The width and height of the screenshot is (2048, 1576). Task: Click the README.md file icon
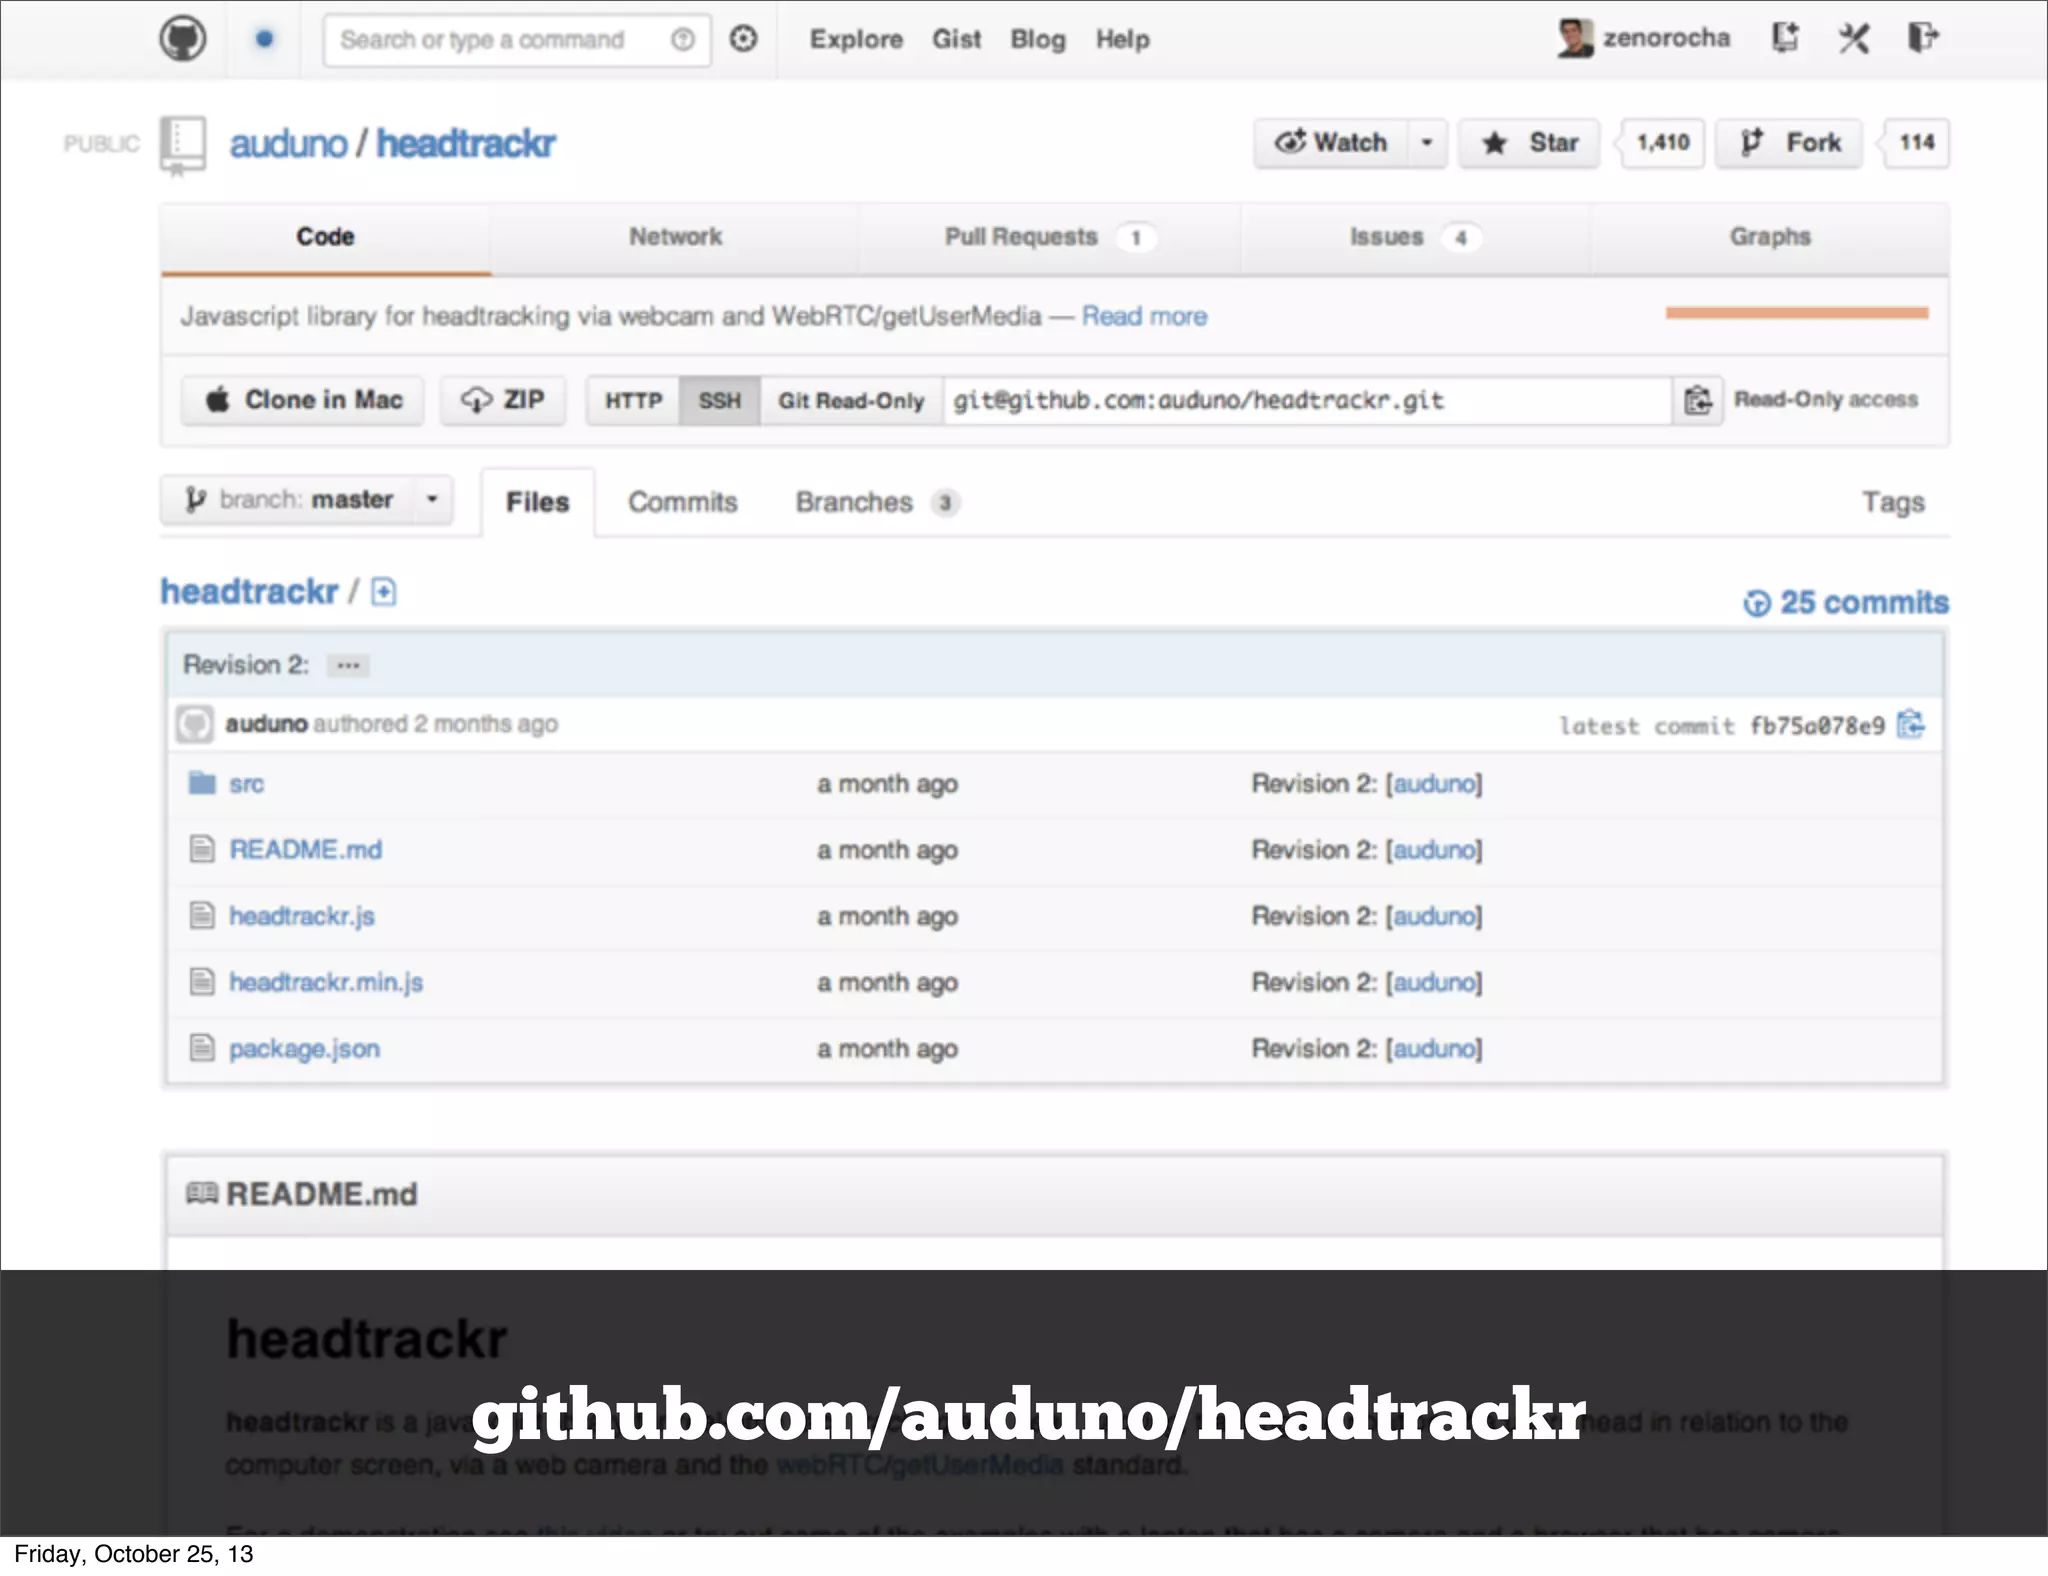click(202, 849)
